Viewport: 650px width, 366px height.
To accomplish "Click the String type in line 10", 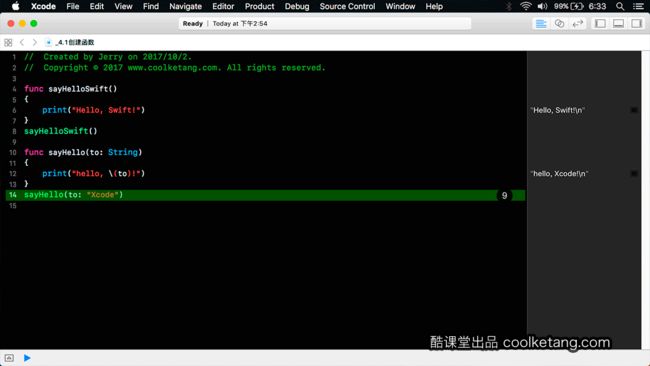I will point(123,152).
